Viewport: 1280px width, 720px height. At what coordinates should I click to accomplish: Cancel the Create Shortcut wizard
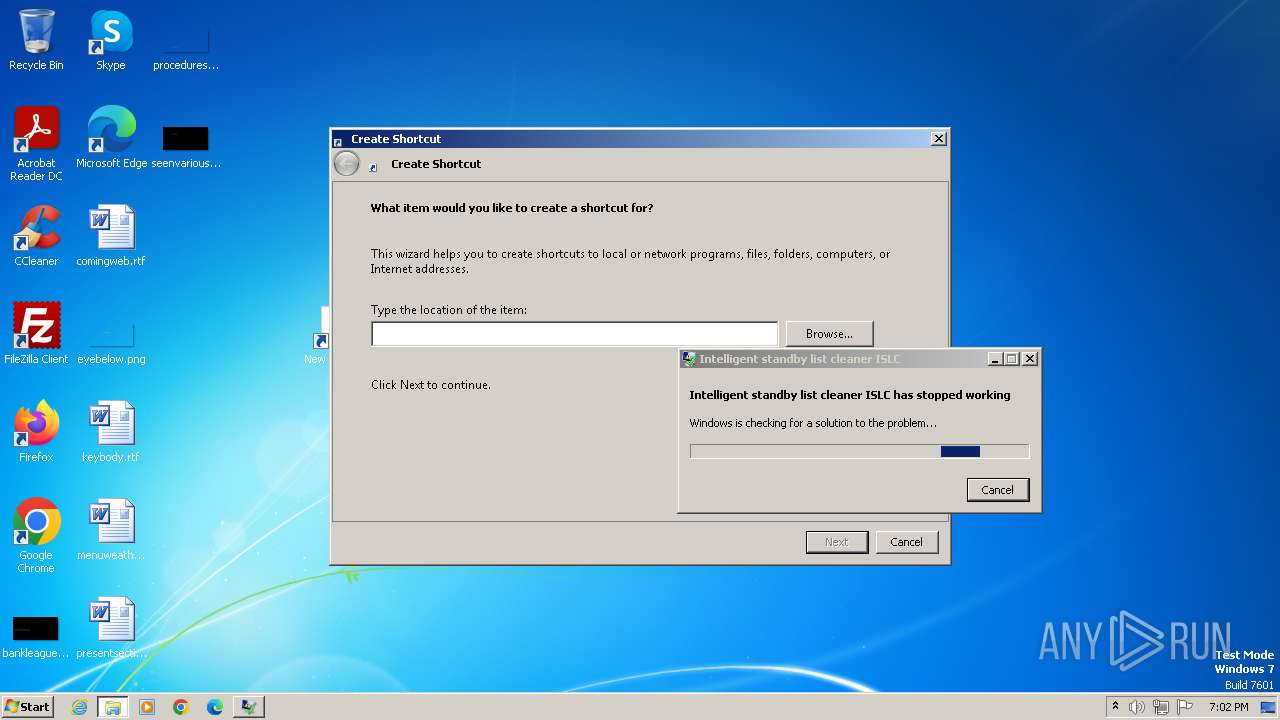tap(907, 542)
